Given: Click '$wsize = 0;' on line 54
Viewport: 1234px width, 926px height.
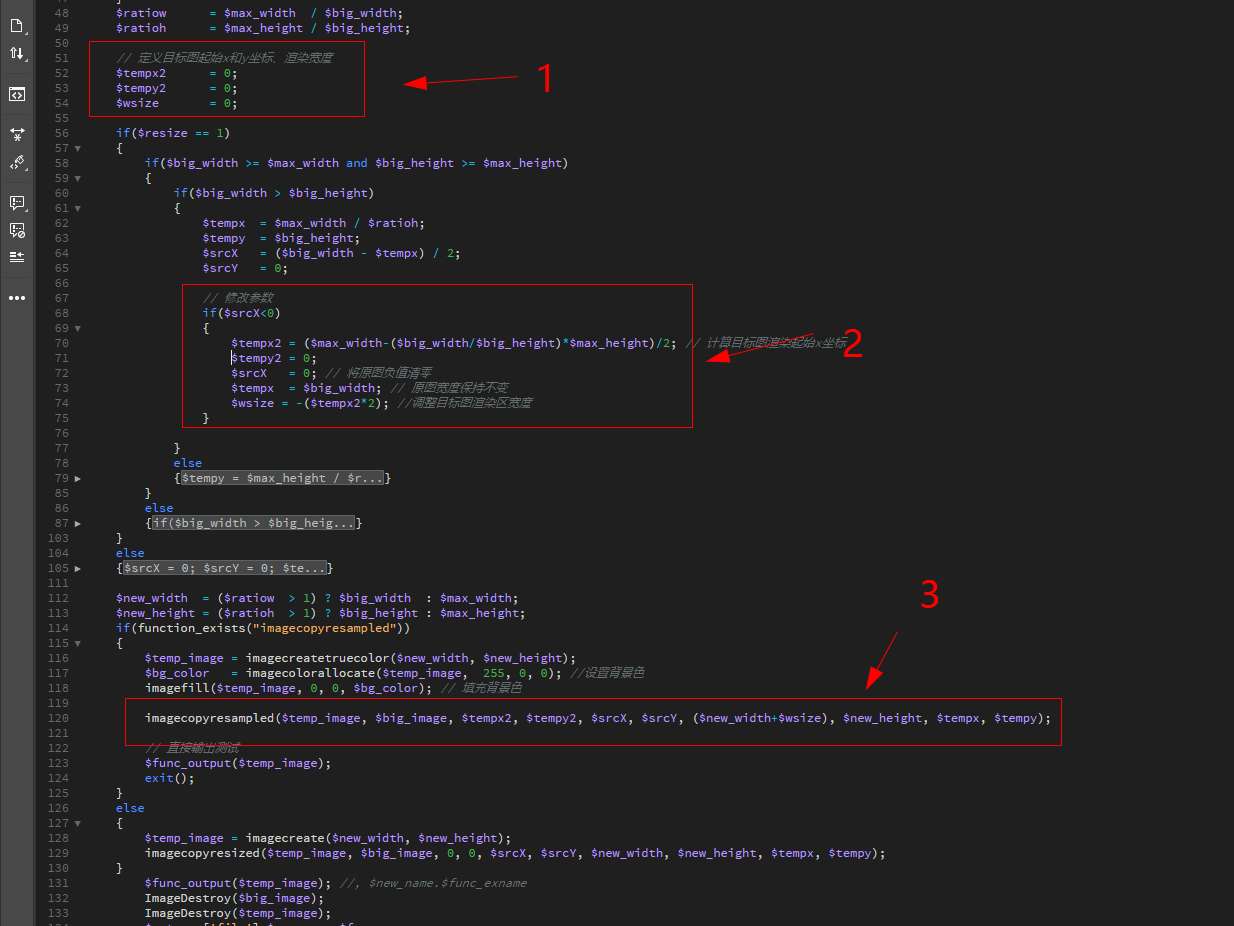Looking at the screenshot, I should point(177,103).
